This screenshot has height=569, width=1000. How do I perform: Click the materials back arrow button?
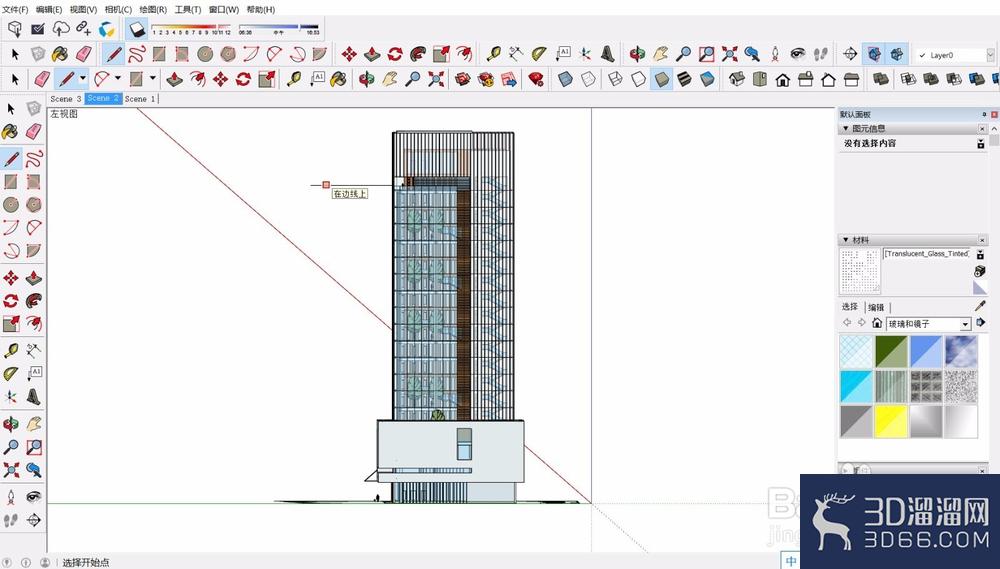847,323
